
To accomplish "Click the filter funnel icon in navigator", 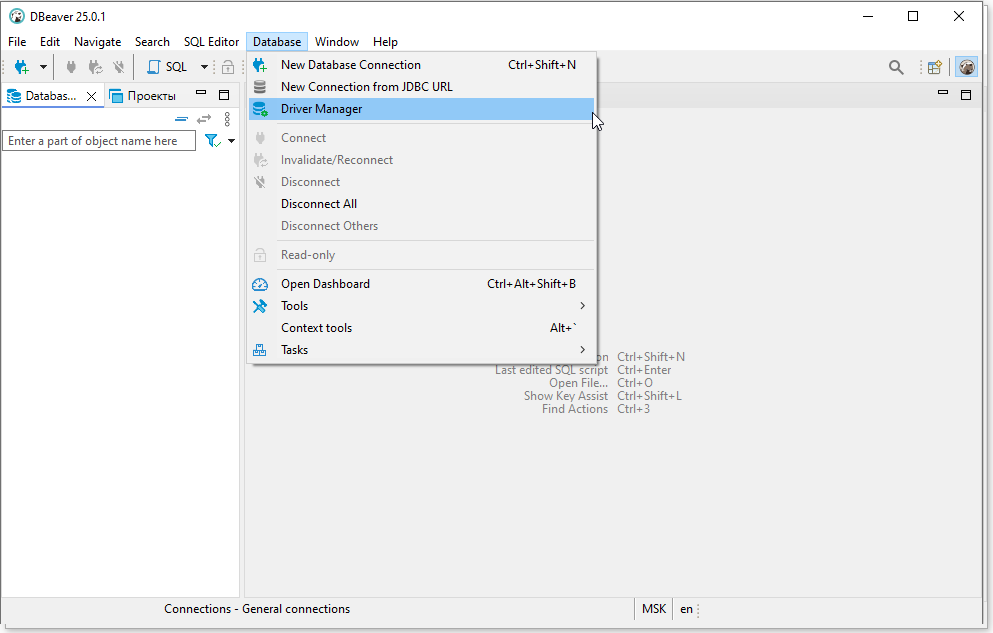I will pyautogui.click(x=212, y=141).
